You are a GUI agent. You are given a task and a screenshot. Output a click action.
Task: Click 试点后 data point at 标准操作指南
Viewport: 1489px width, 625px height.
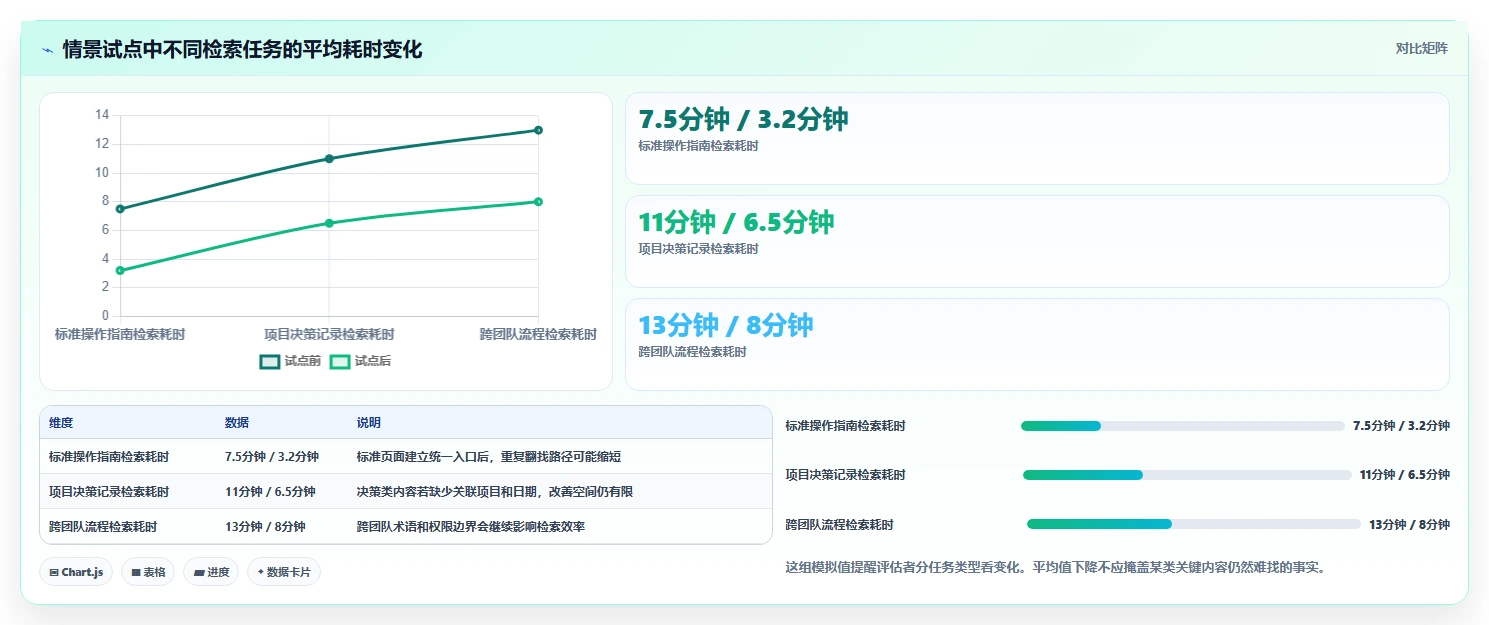[x=120, y=270]
